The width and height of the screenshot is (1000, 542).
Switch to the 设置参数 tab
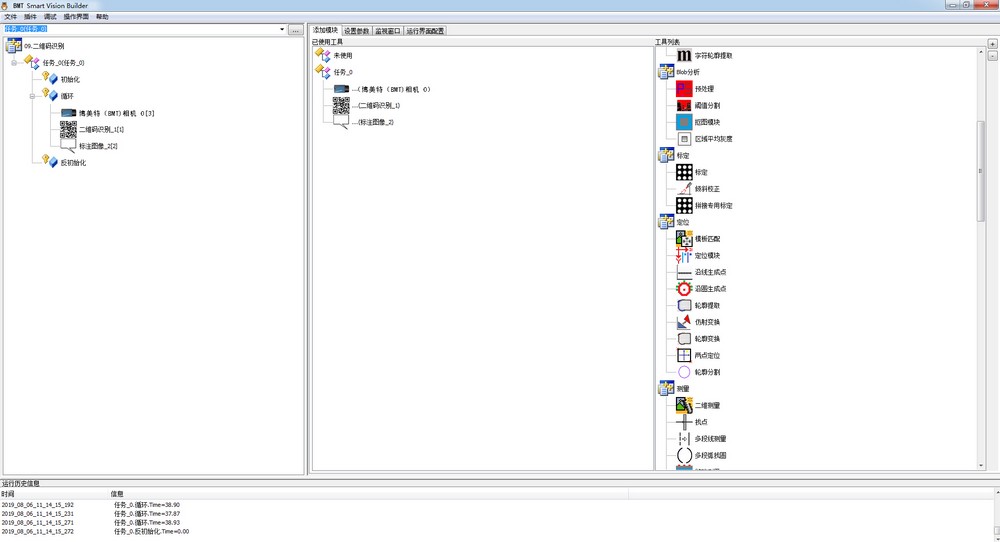[x=357, y=31]
